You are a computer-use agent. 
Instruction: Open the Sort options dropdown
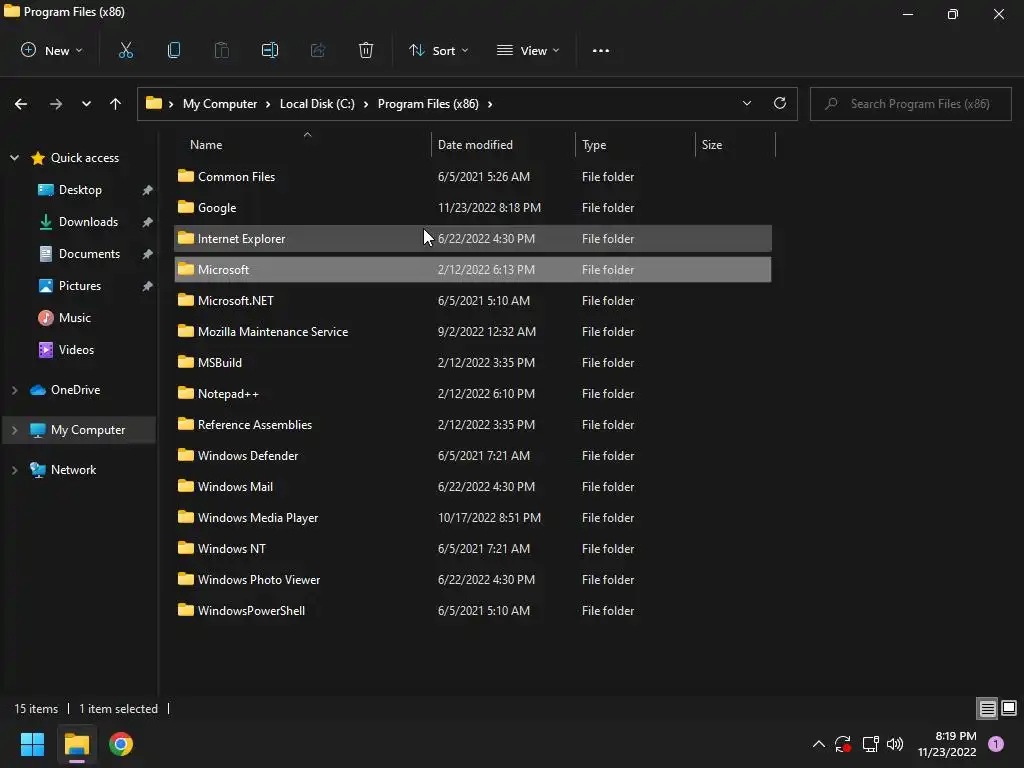coord(438,50)
